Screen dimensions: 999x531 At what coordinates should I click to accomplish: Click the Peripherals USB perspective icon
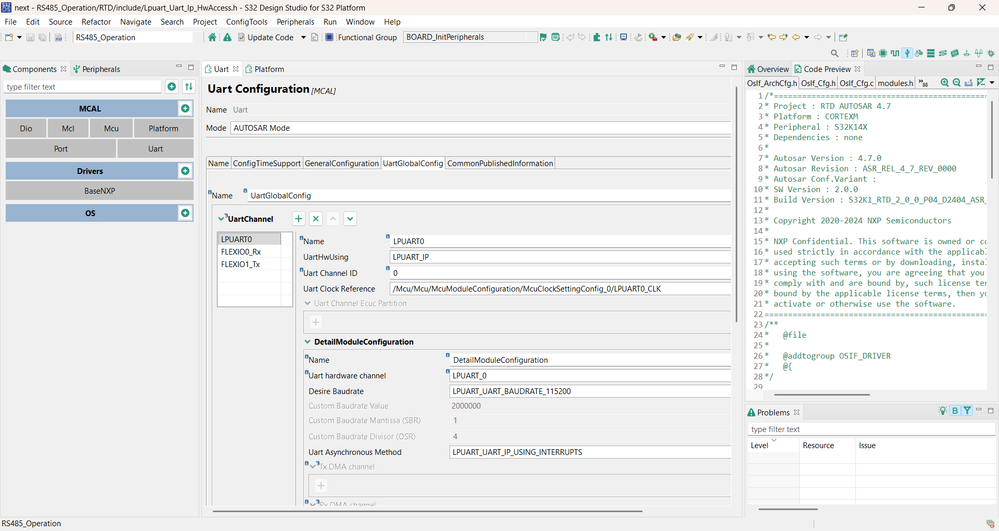[907, 54]
